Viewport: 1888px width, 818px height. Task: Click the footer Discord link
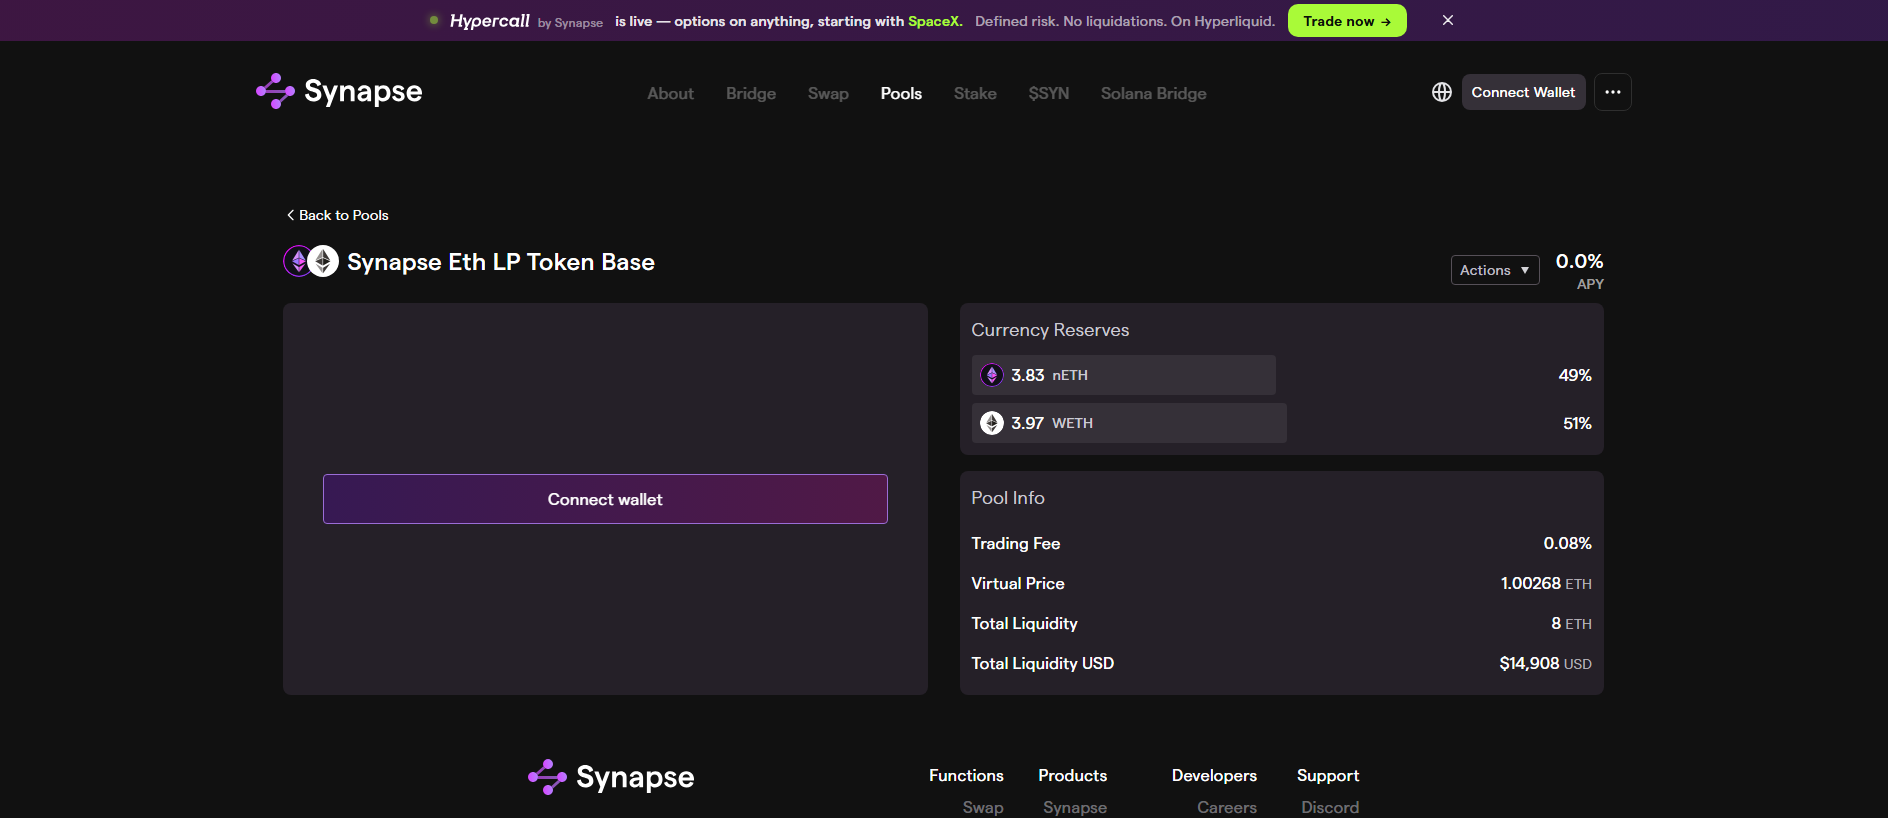[1329, 807]
